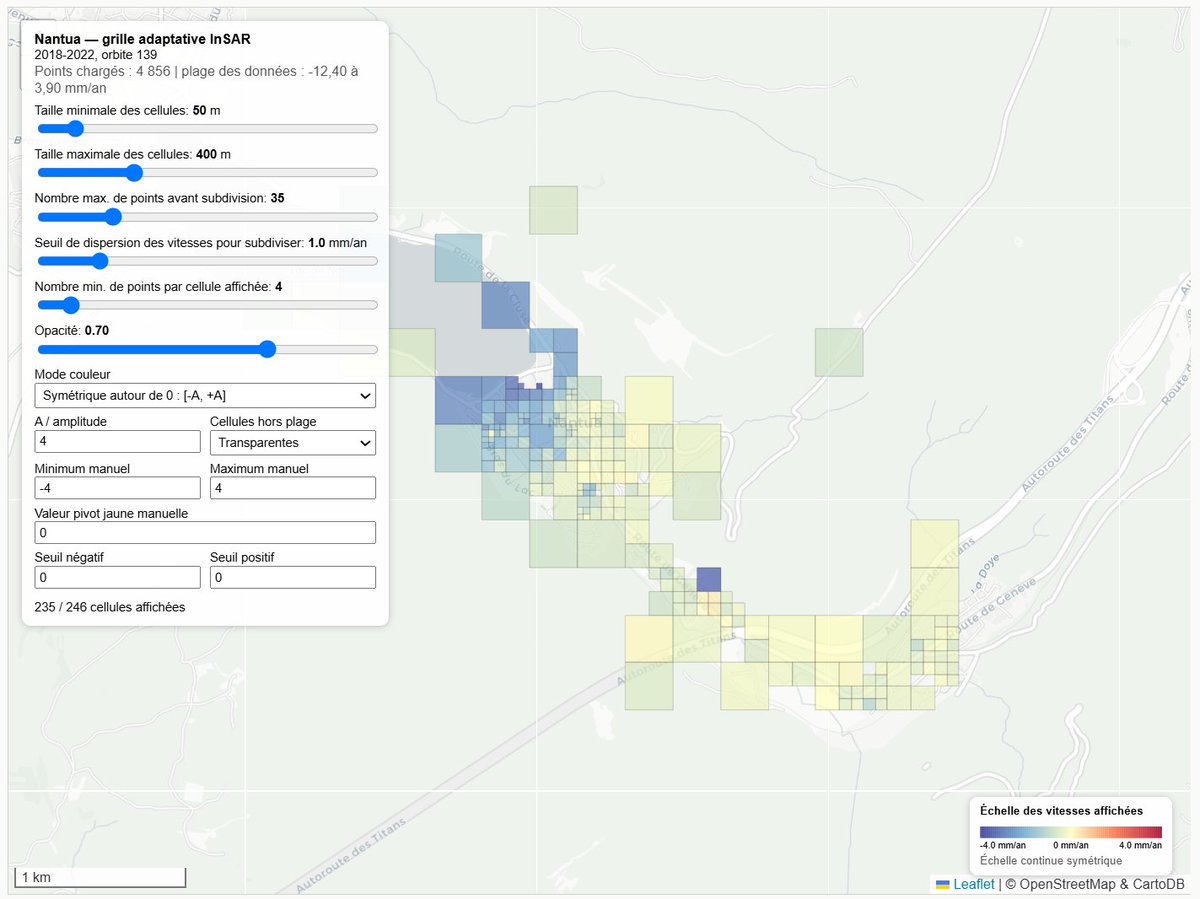Viewport: 1200px width, 899px height.
Task: Click the '4.0 mm/an' legend label
Action: (1140, 846)
